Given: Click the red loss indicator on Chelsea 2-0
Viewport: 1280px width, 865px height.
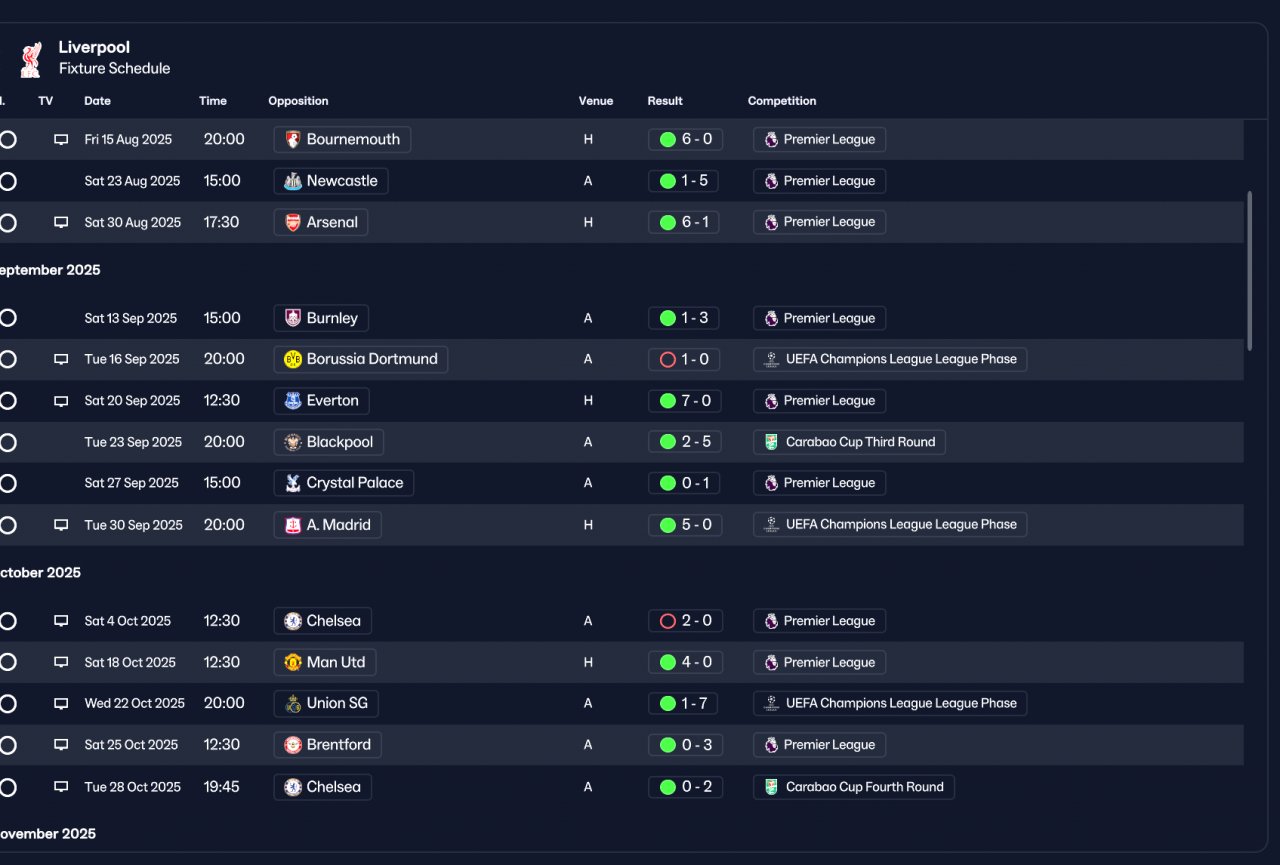Looking at the screenshot, I should point(668,621).
